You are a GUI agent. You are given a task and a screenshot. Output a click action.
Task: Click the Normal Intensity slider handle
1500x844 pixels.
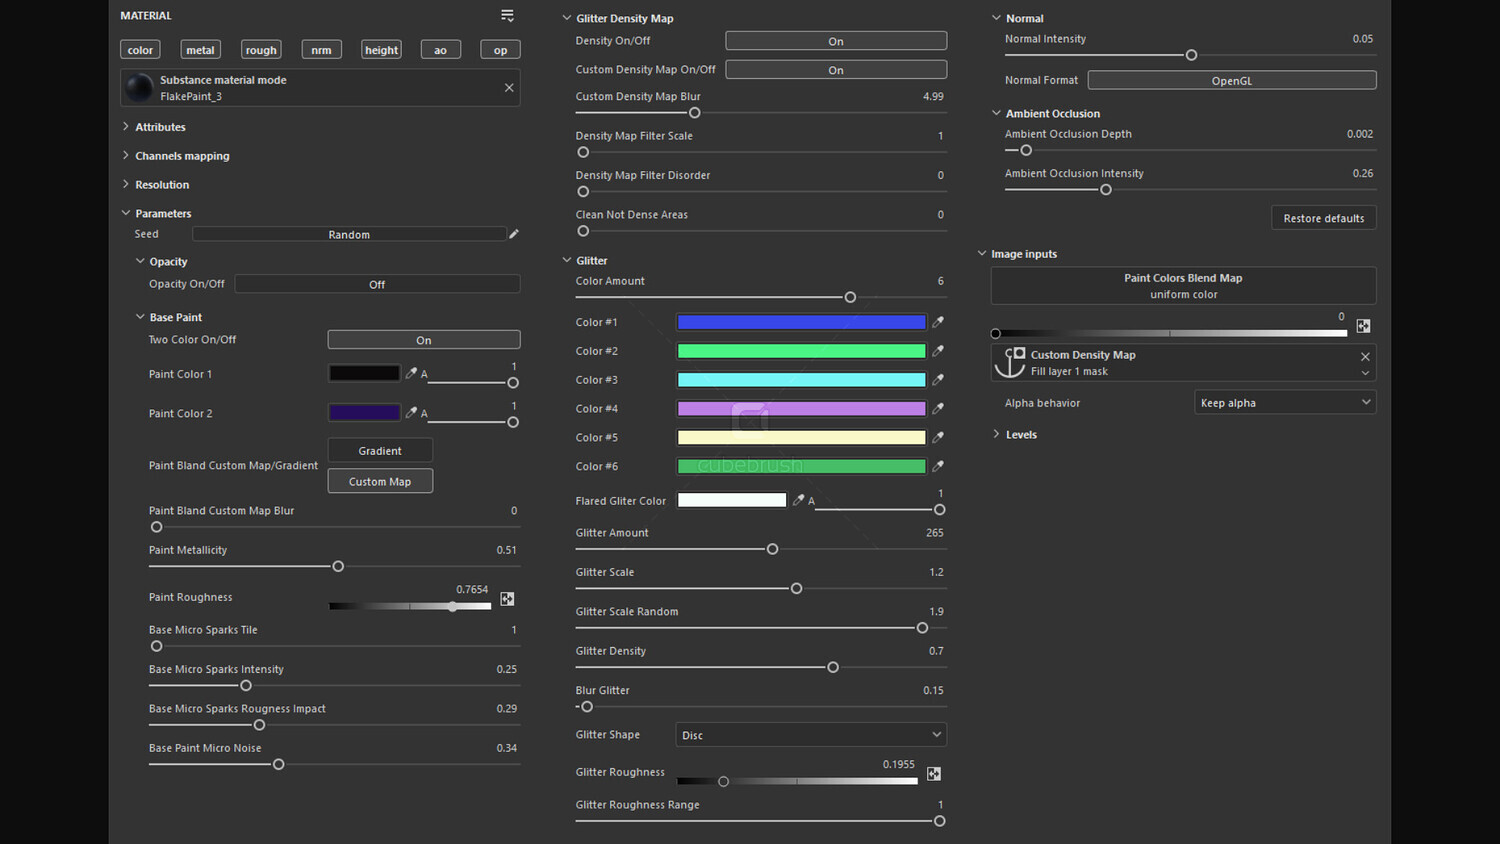click(x=1191, y=55)
